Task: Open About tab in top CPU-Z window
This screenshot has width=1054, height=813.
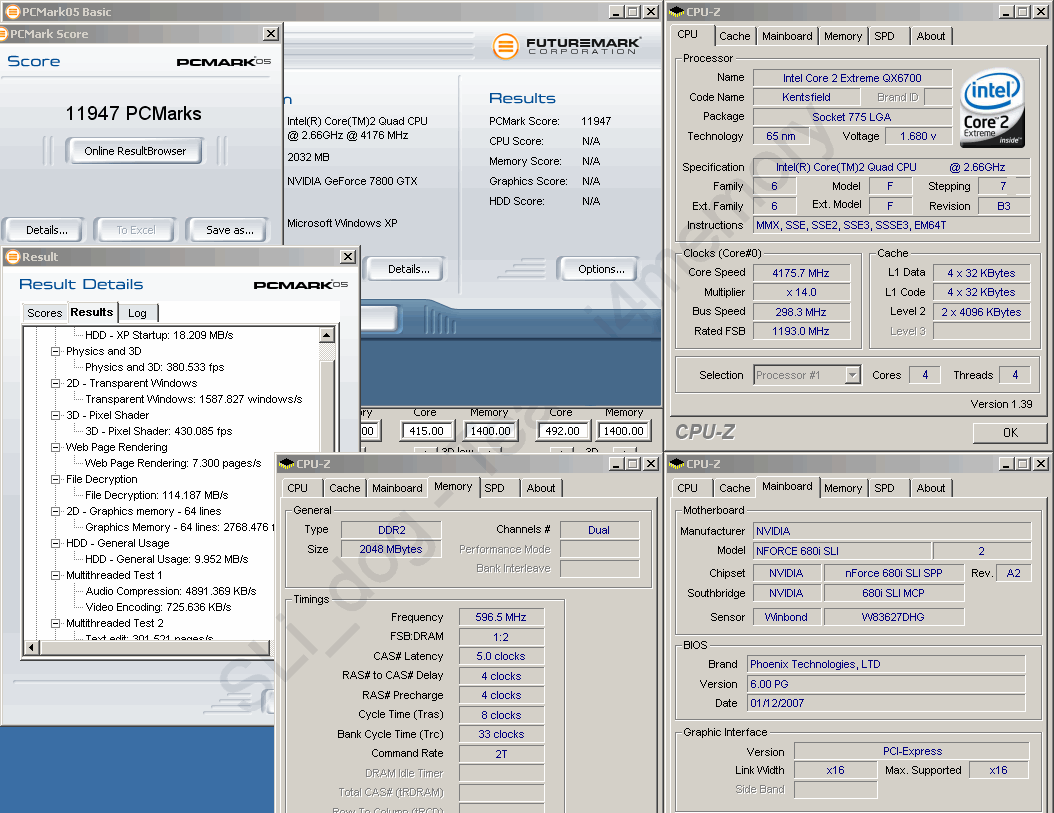Action: click(x=930, y=36)
